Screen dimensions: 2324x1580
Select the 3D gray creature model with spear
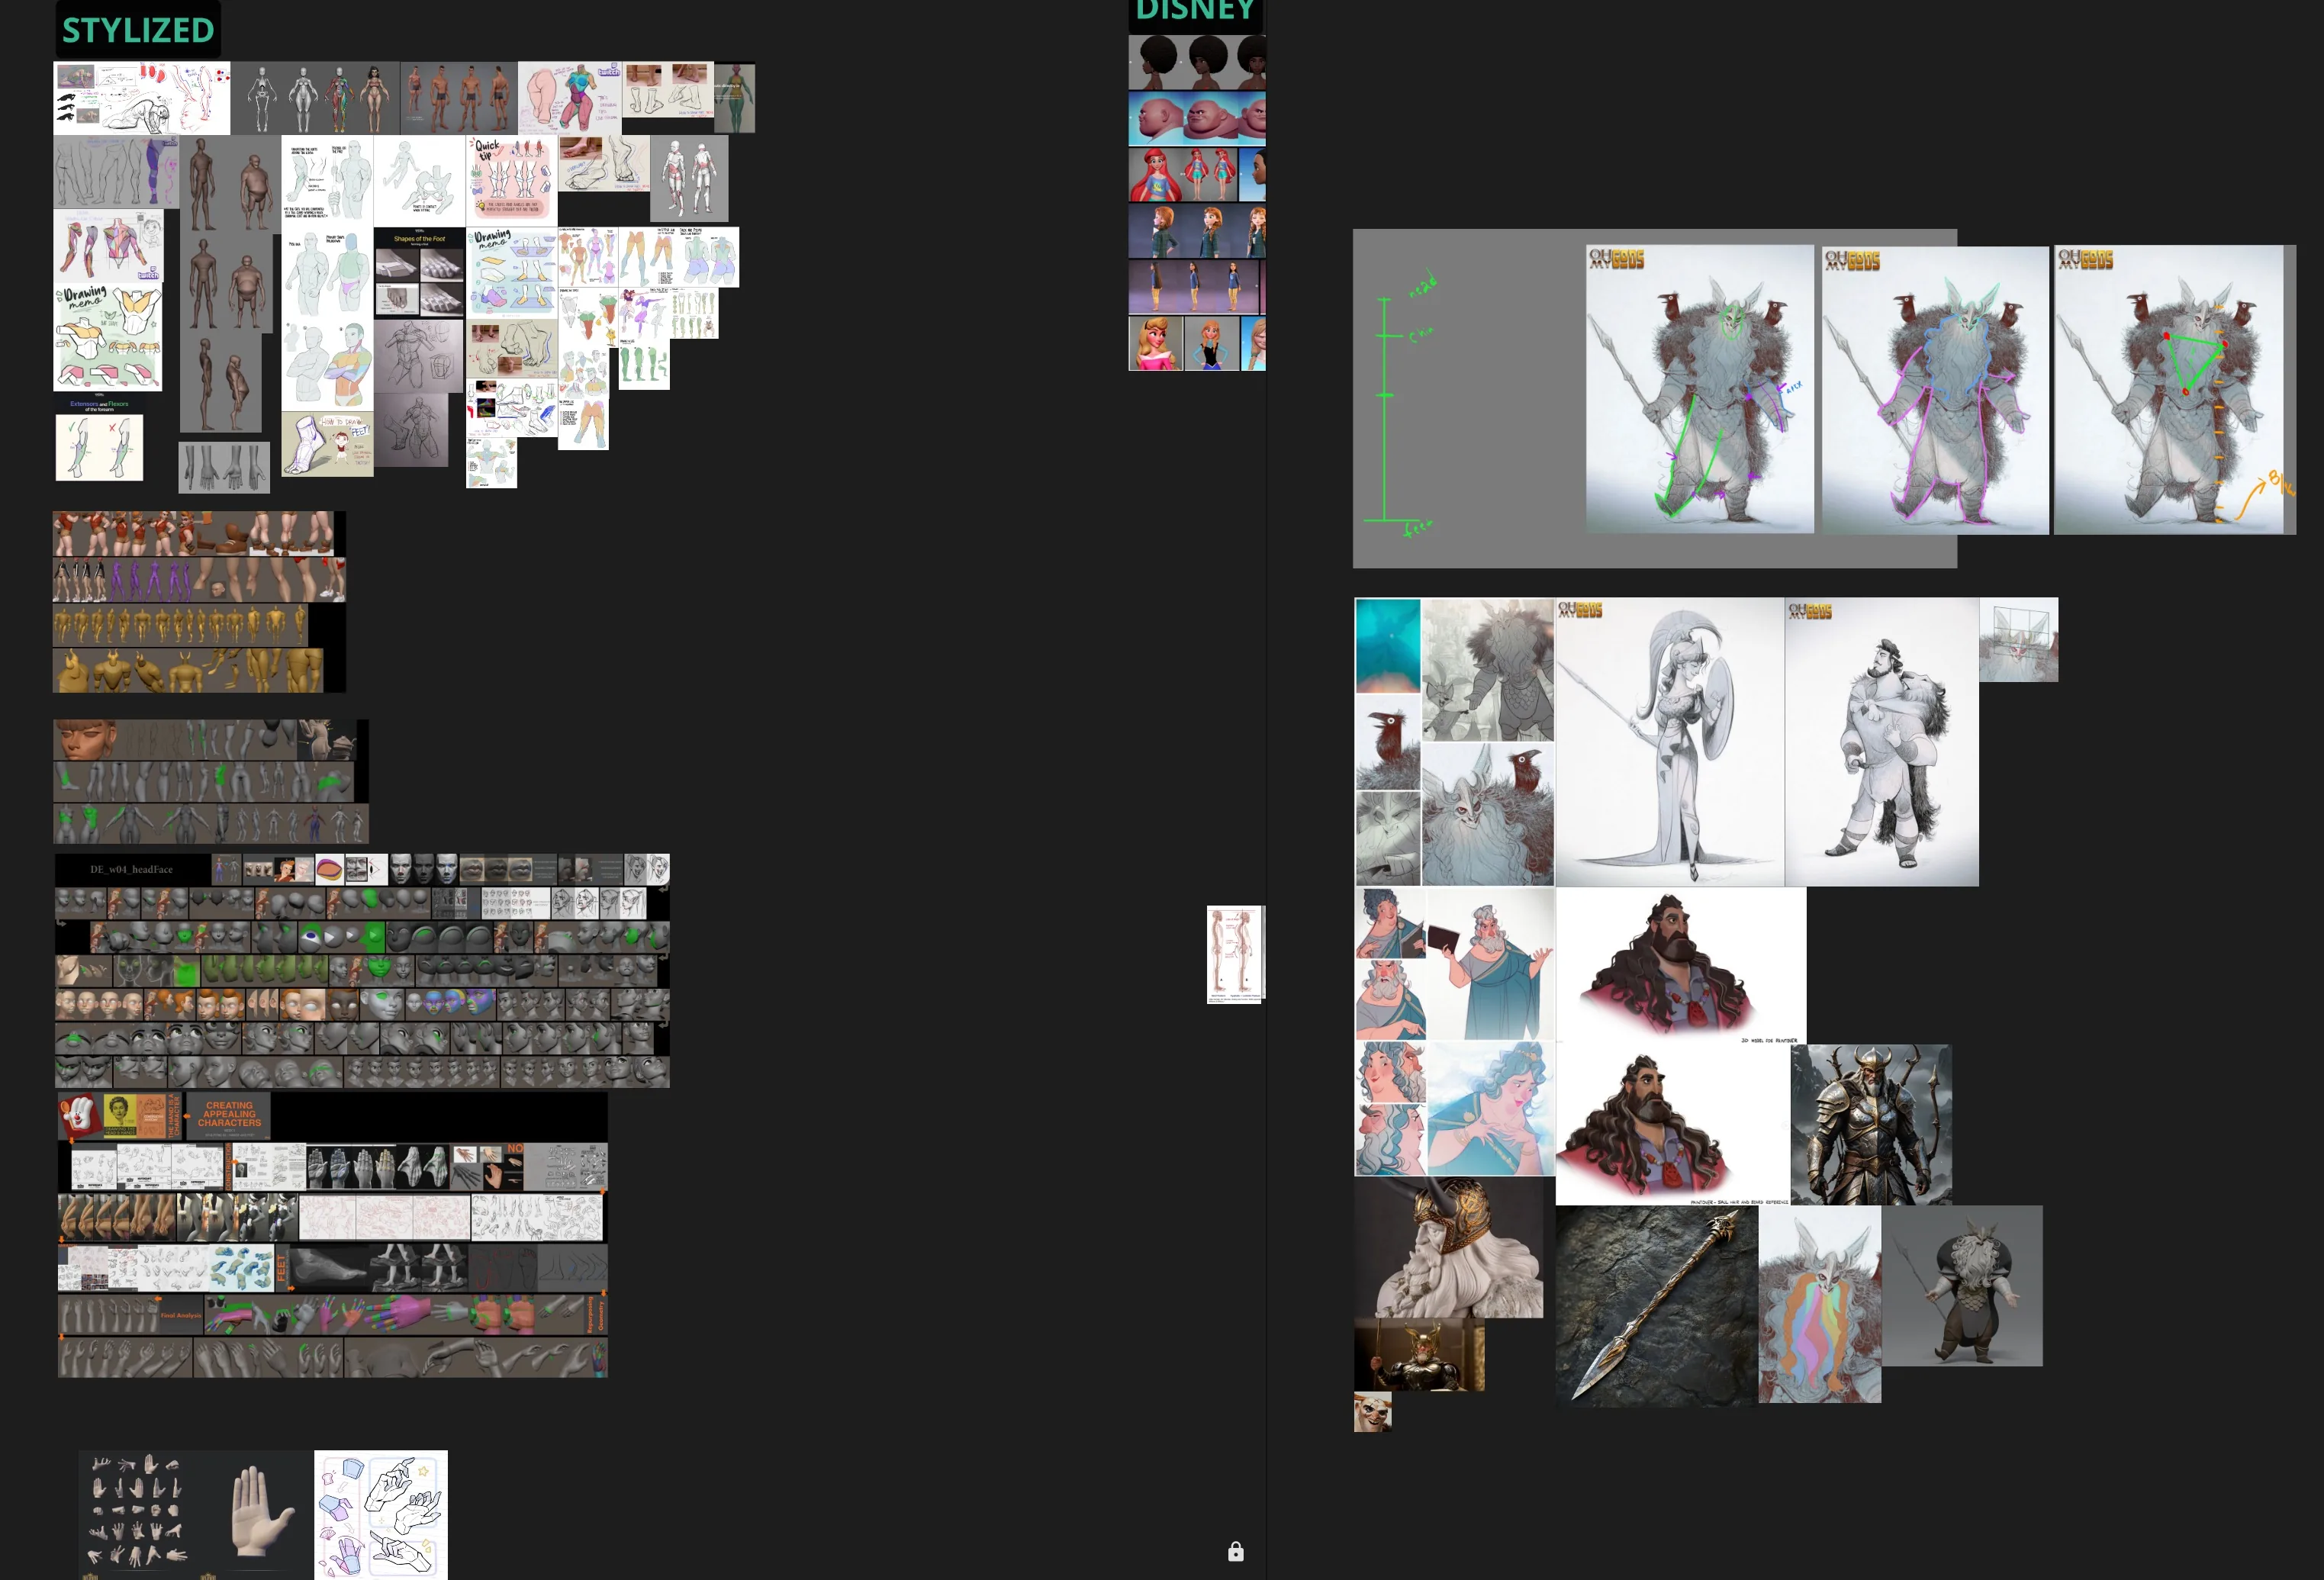[x=1962, y=1286]
